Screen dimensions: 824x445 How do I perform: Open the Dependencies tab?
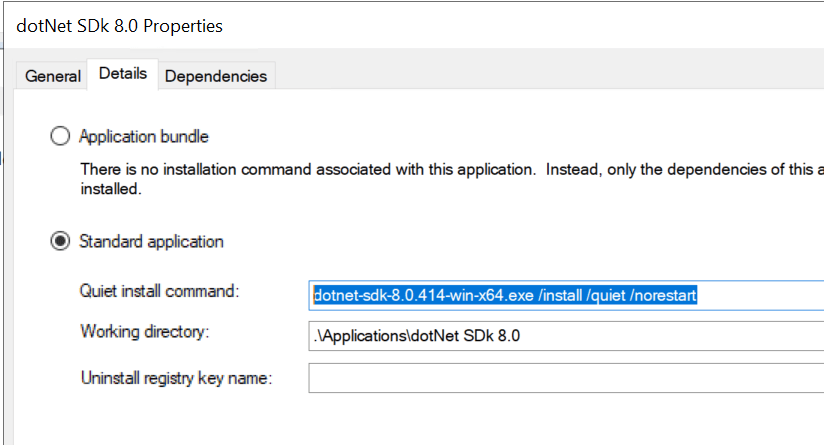(216, 76)
